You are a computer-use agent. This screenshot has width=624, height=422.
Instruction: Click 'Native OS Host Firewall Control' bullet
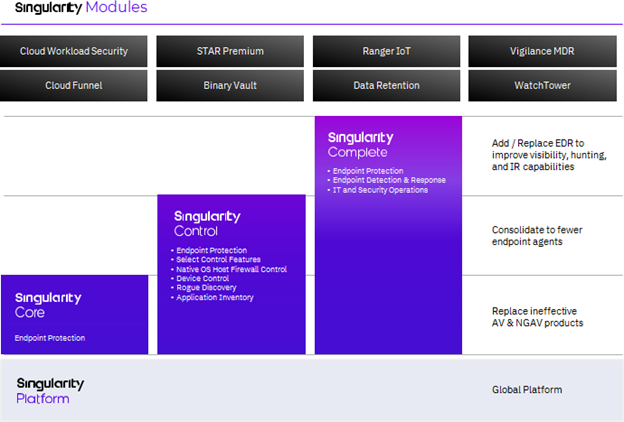[232, 270]
